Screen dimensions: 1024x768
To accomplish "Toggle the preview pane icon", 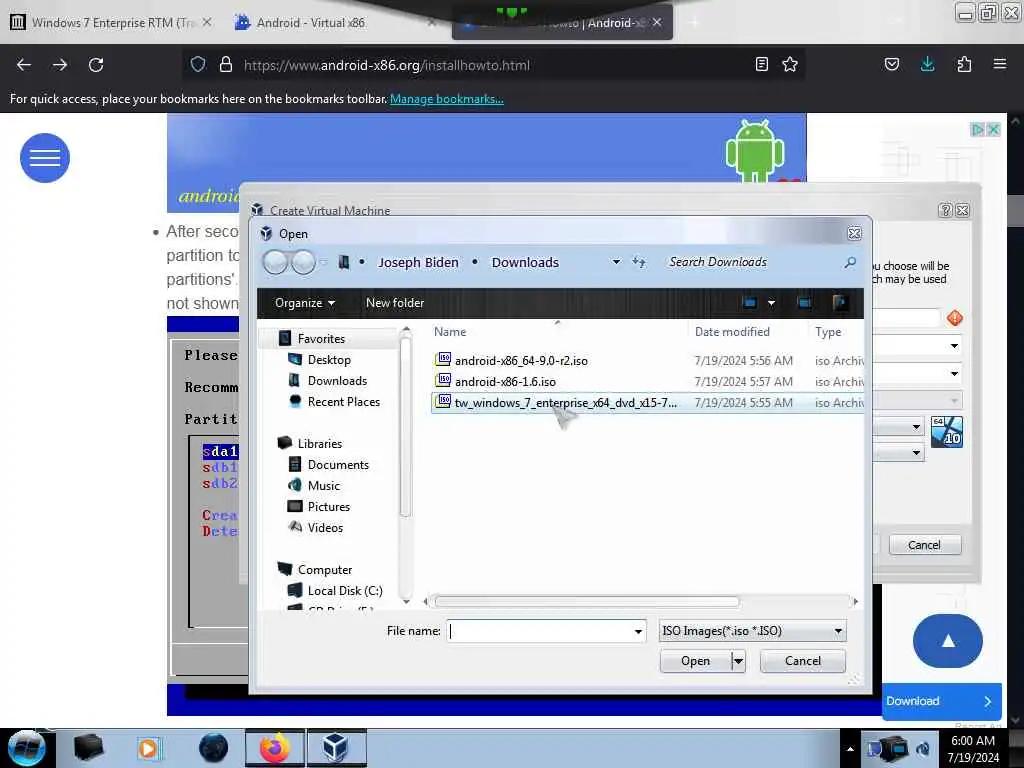I will (805, 302).
